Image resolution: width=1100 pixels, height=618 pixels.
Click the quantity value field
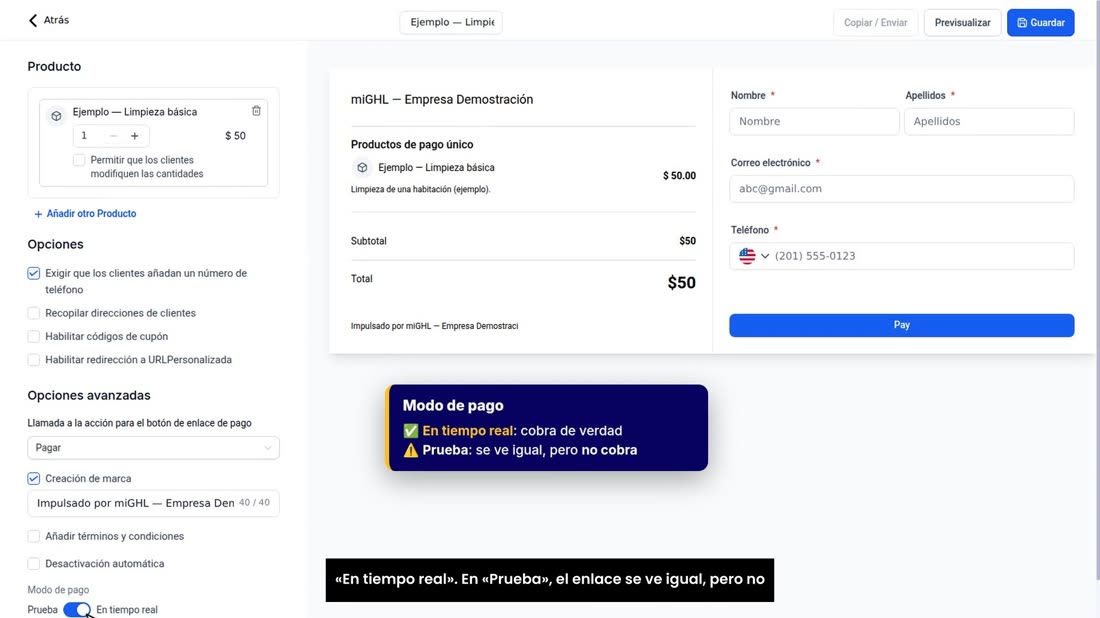click(x=86, y=136)
